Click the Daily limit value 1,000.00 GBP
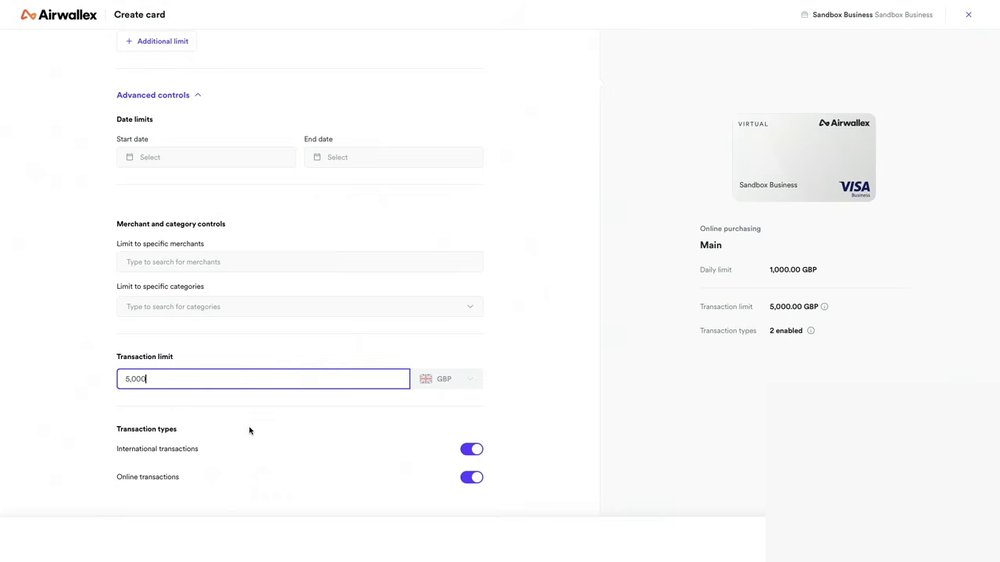Image resolution: width=1000 pixels, height=562 pixels. click(793, 270)
